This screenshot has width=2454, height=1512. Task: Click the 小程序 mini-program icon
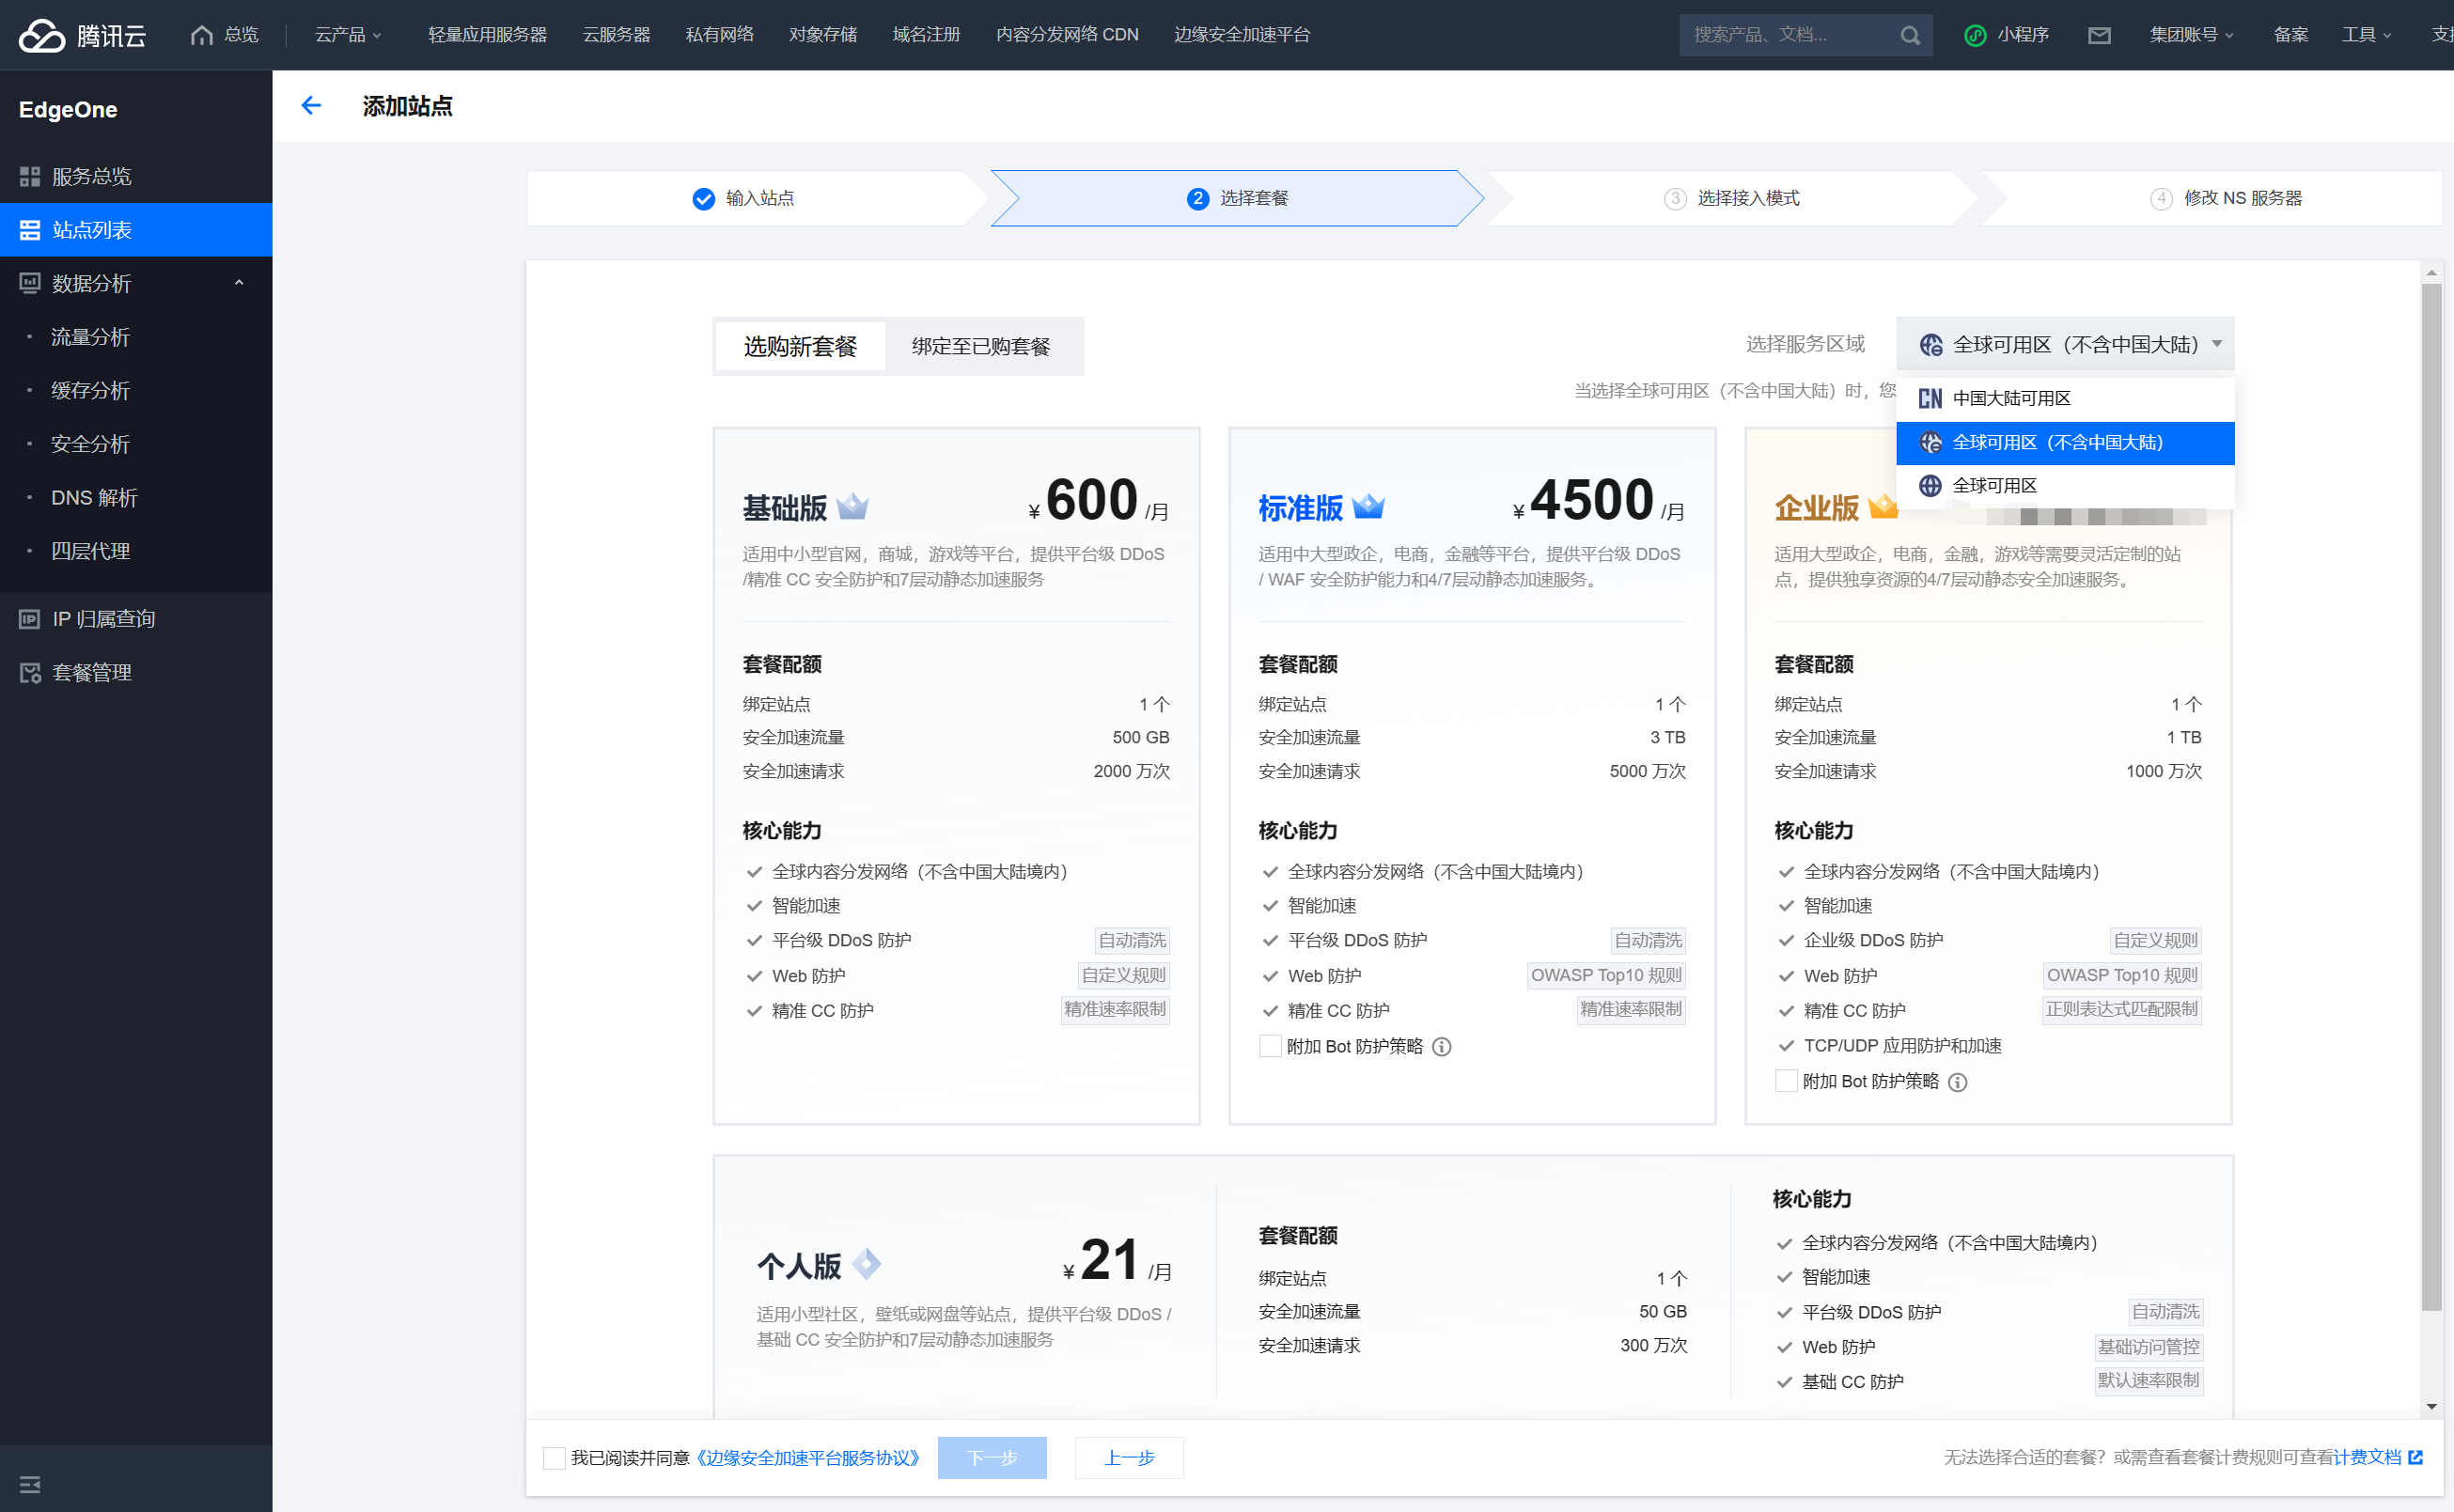pos(1974,35)
